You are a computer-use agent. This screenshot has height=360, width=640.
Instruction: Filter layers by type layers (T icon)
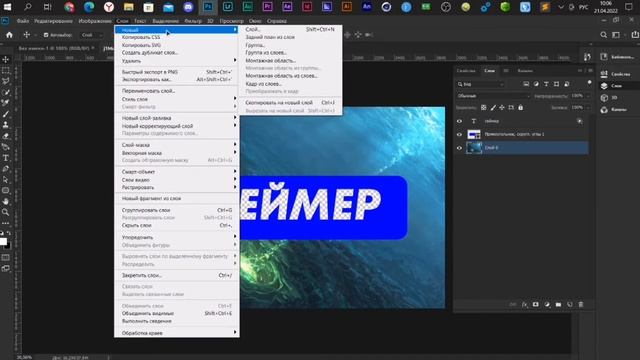tap(546, 84)
